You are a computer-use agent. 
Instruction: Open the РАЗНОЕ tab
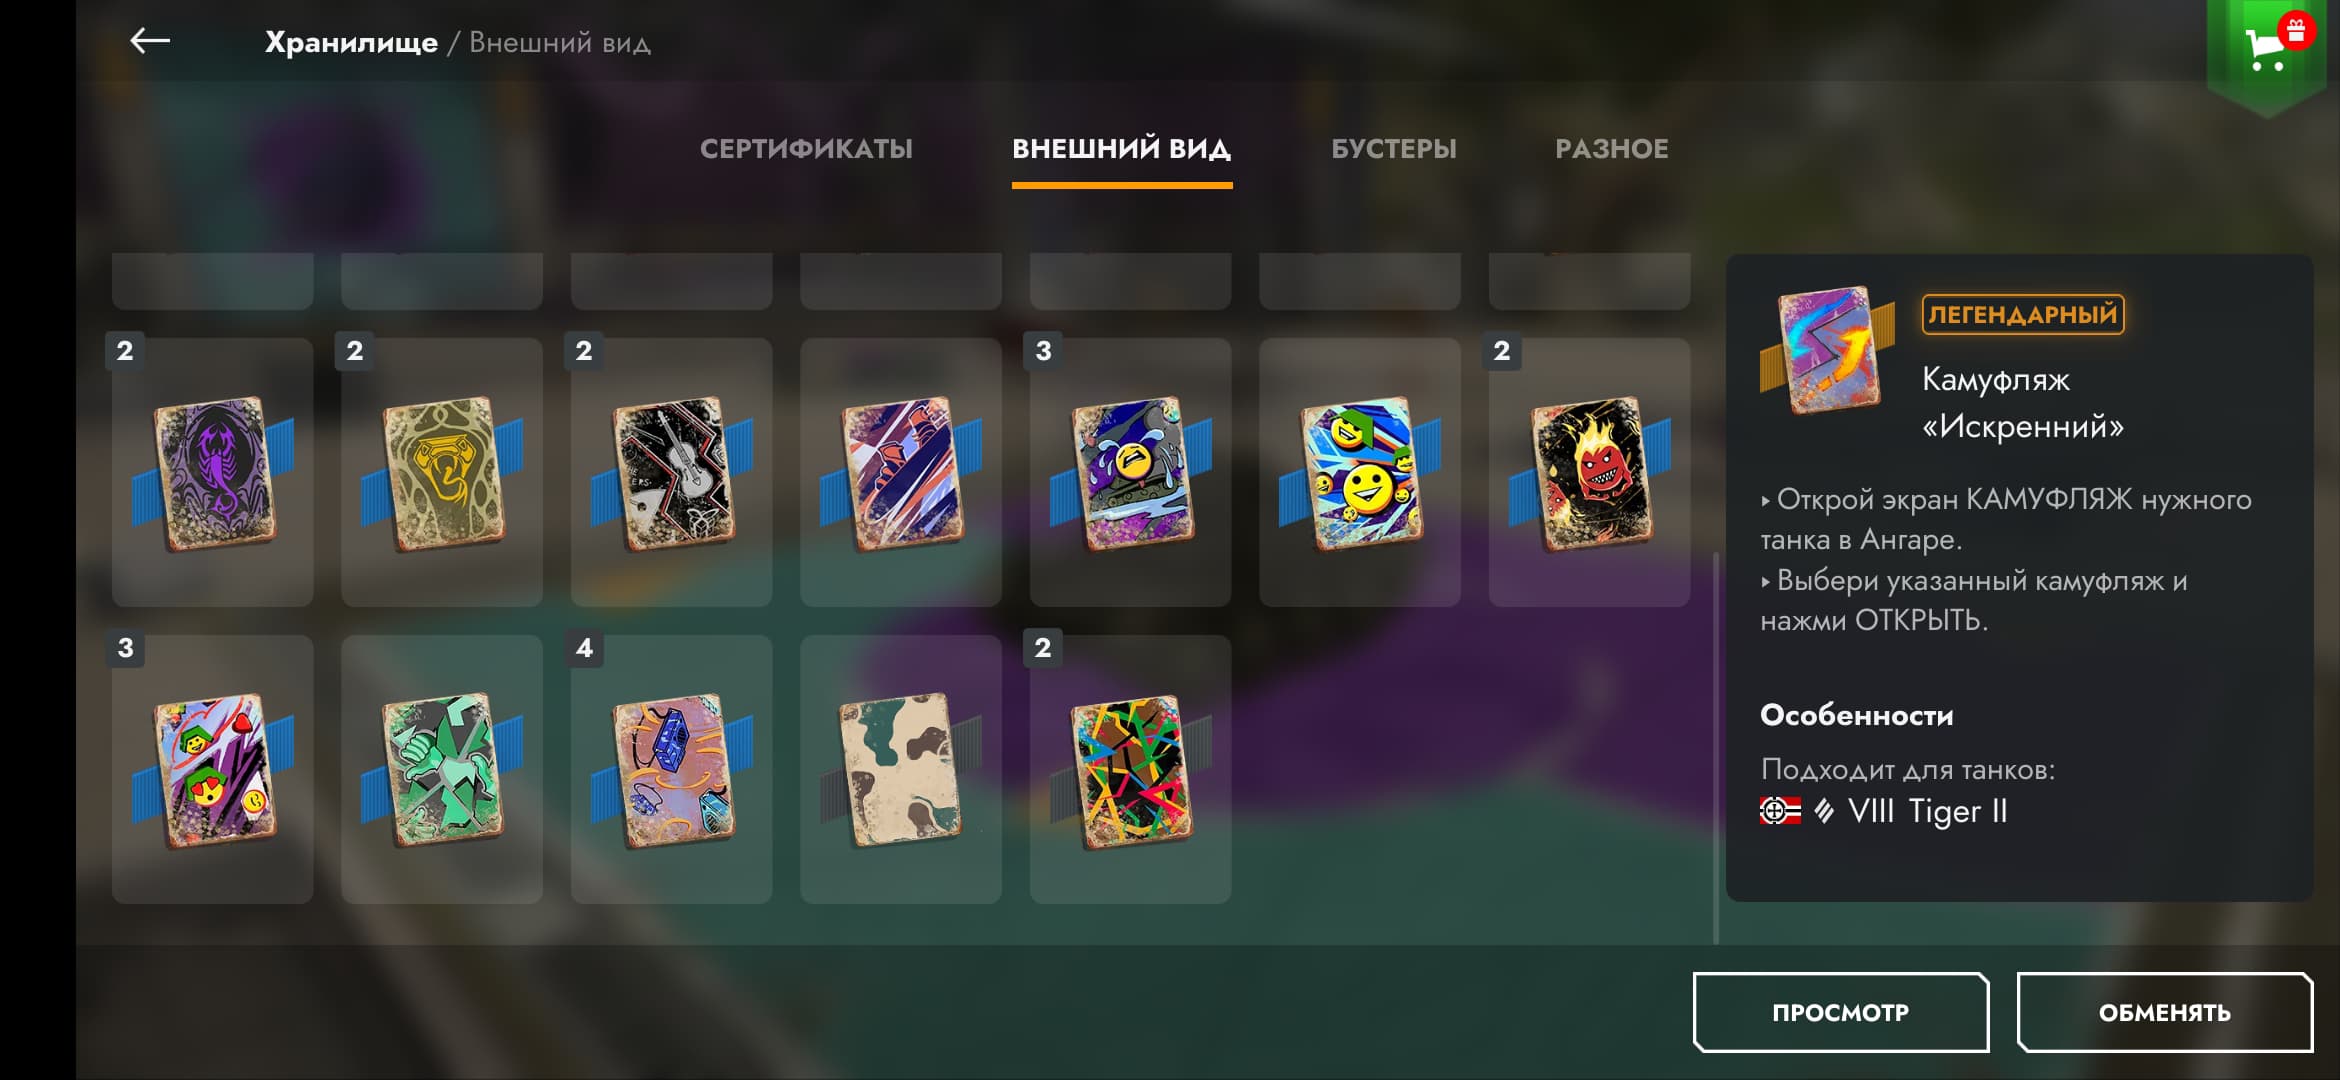1611,149
